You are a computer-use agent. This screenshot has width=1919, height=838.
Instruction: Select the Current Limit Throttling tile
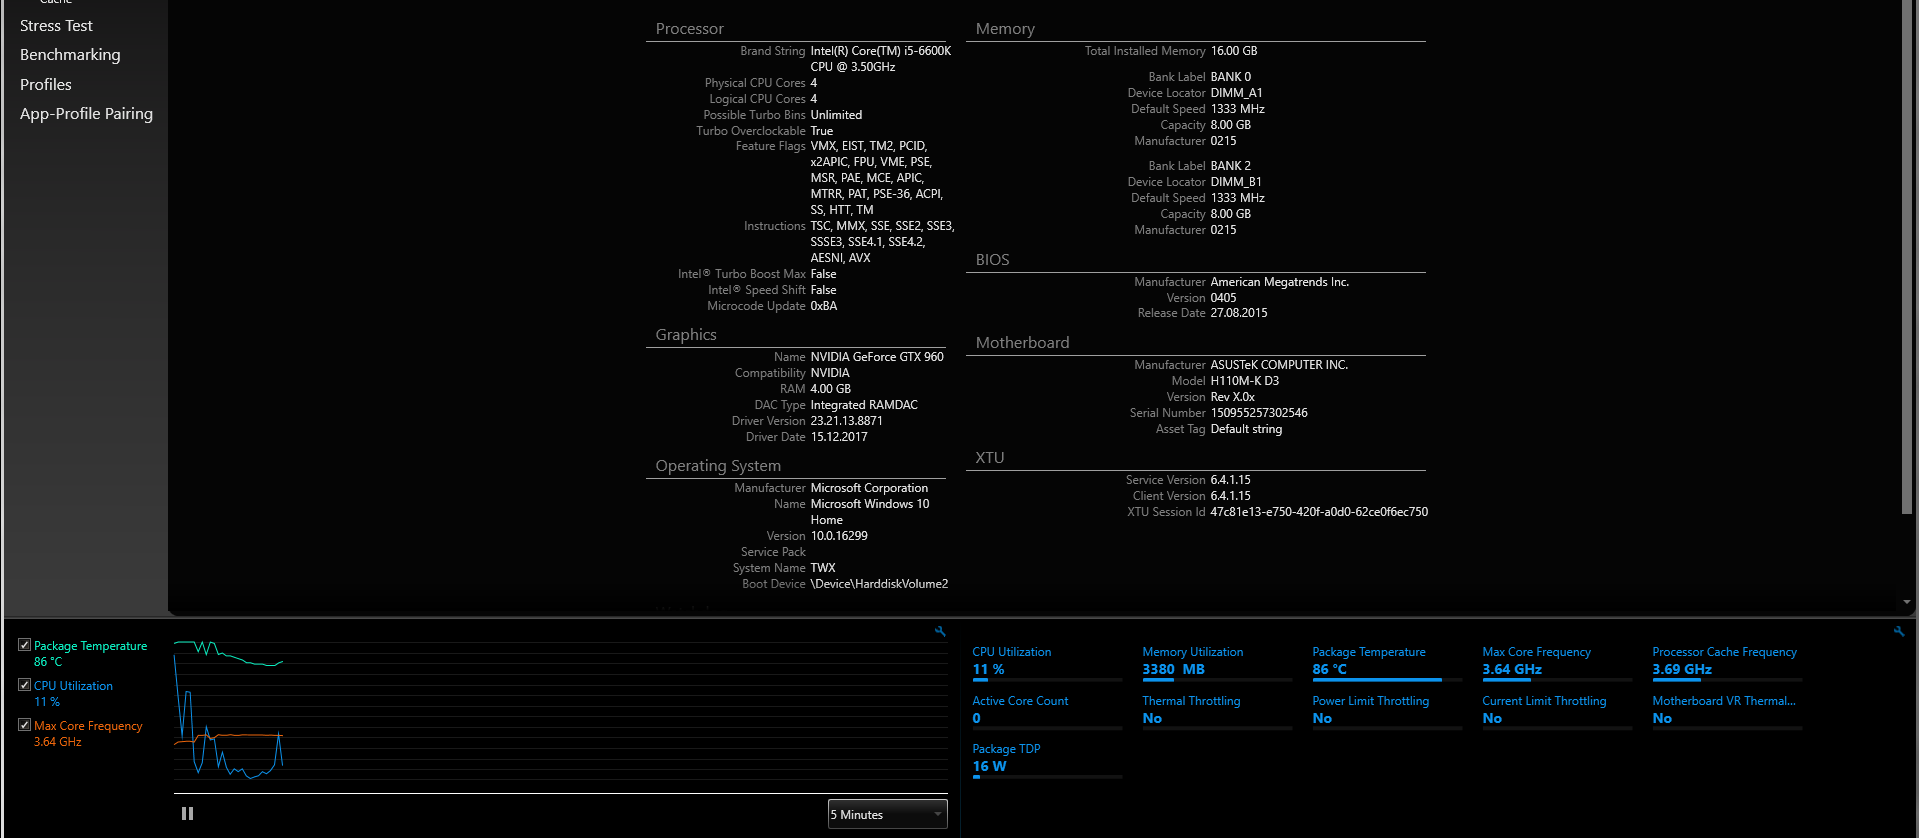pos(1557,712)
